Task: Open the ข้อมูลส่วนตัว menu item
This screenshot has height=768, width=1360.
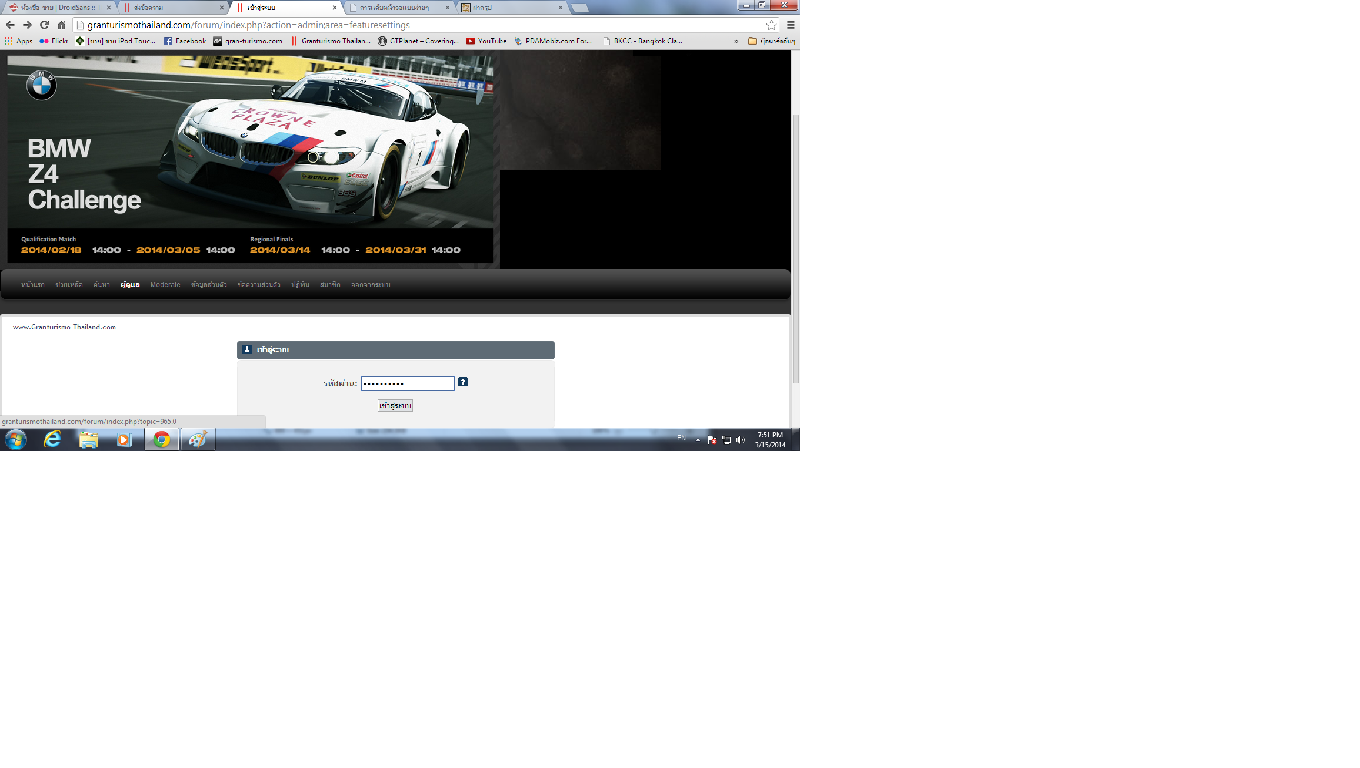Action: [x=208, y=285]
